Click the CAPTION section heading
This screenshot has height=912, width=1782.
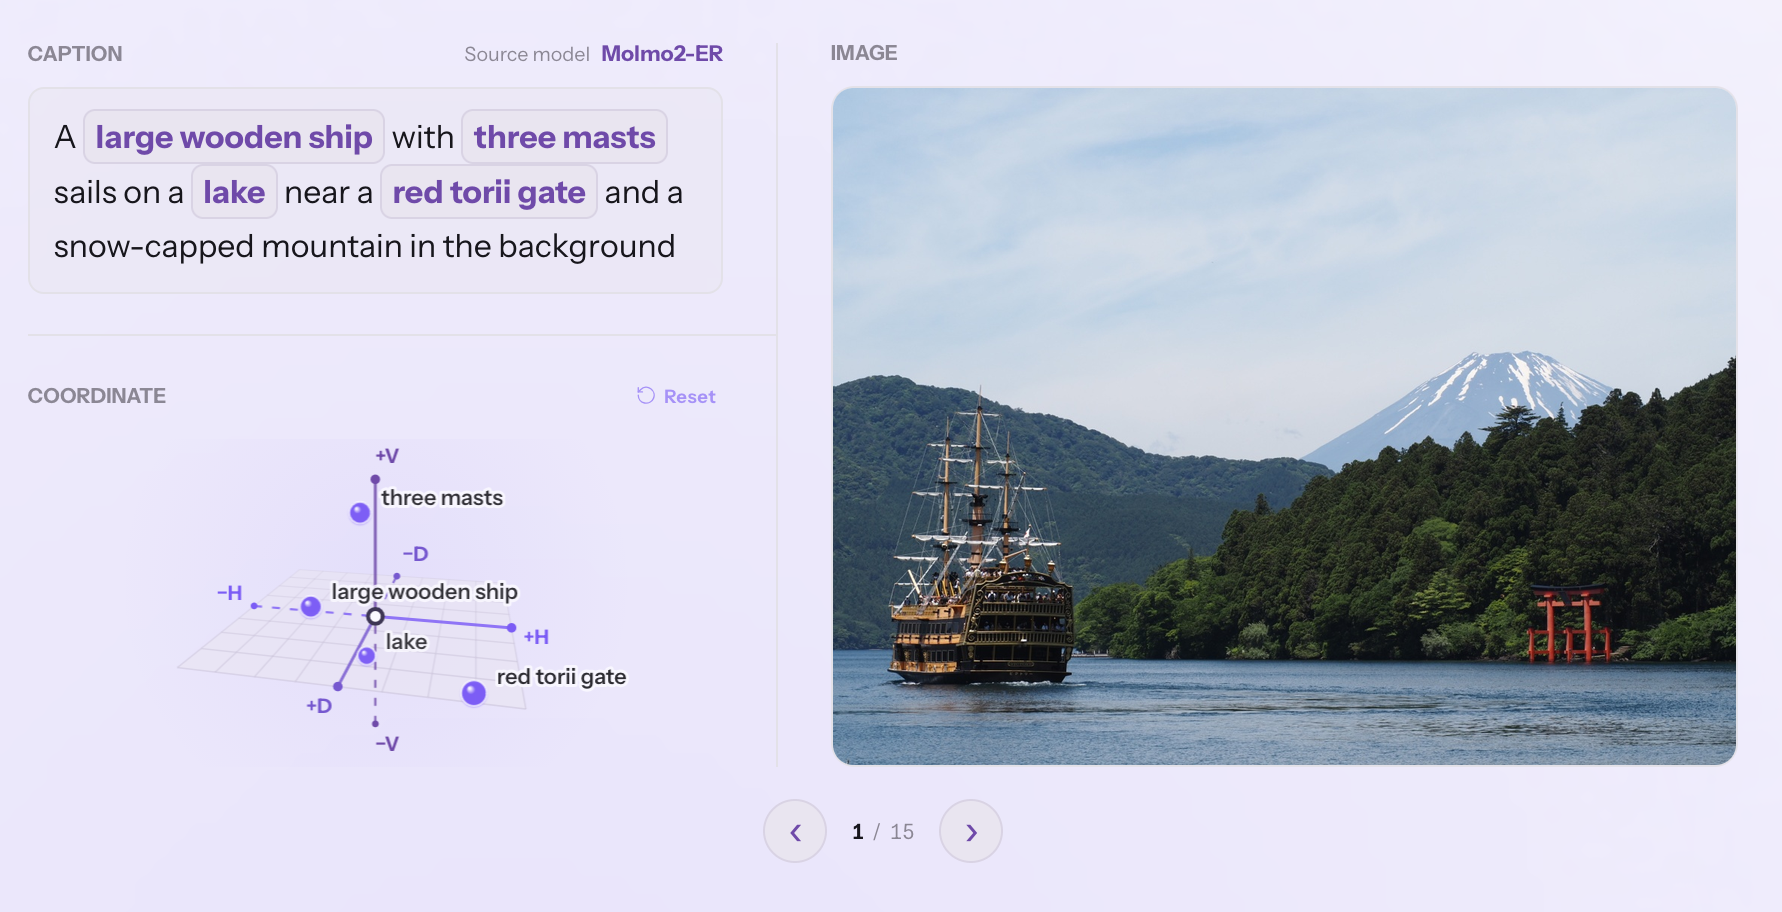click(75, 54)
